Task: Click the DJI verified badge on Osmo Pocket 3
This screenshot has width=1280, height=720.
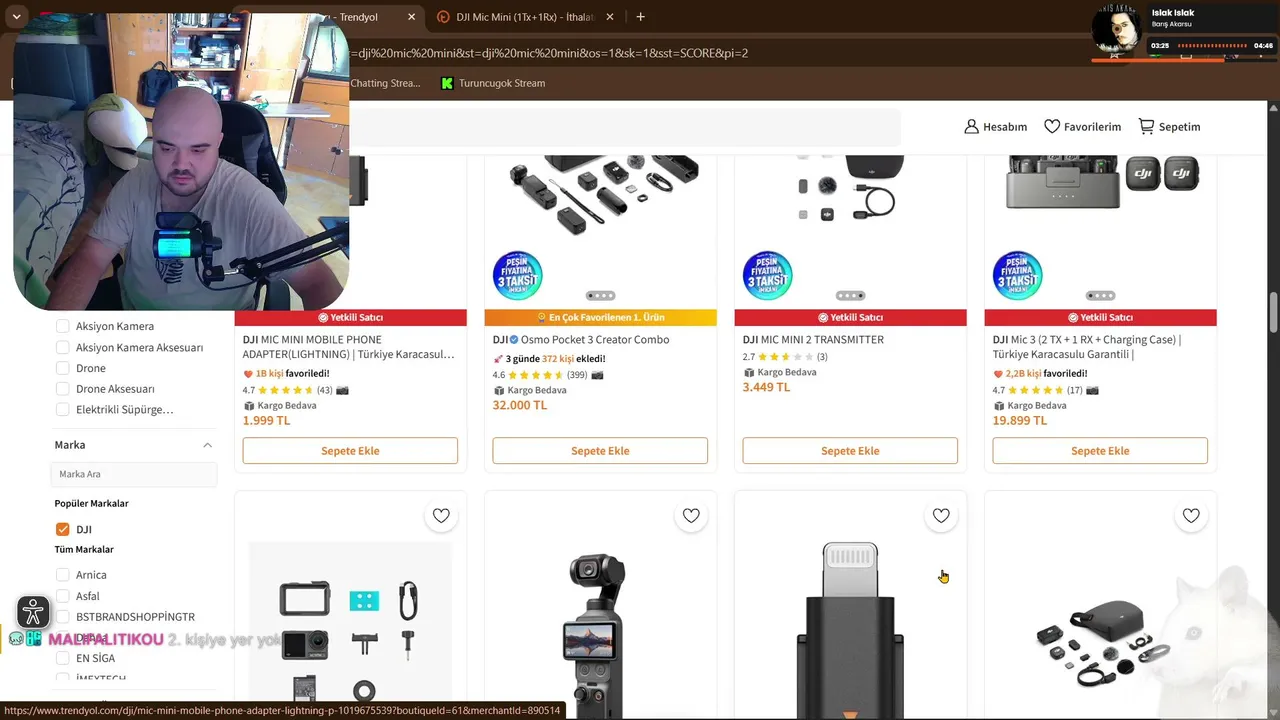Action: point(514,340)
